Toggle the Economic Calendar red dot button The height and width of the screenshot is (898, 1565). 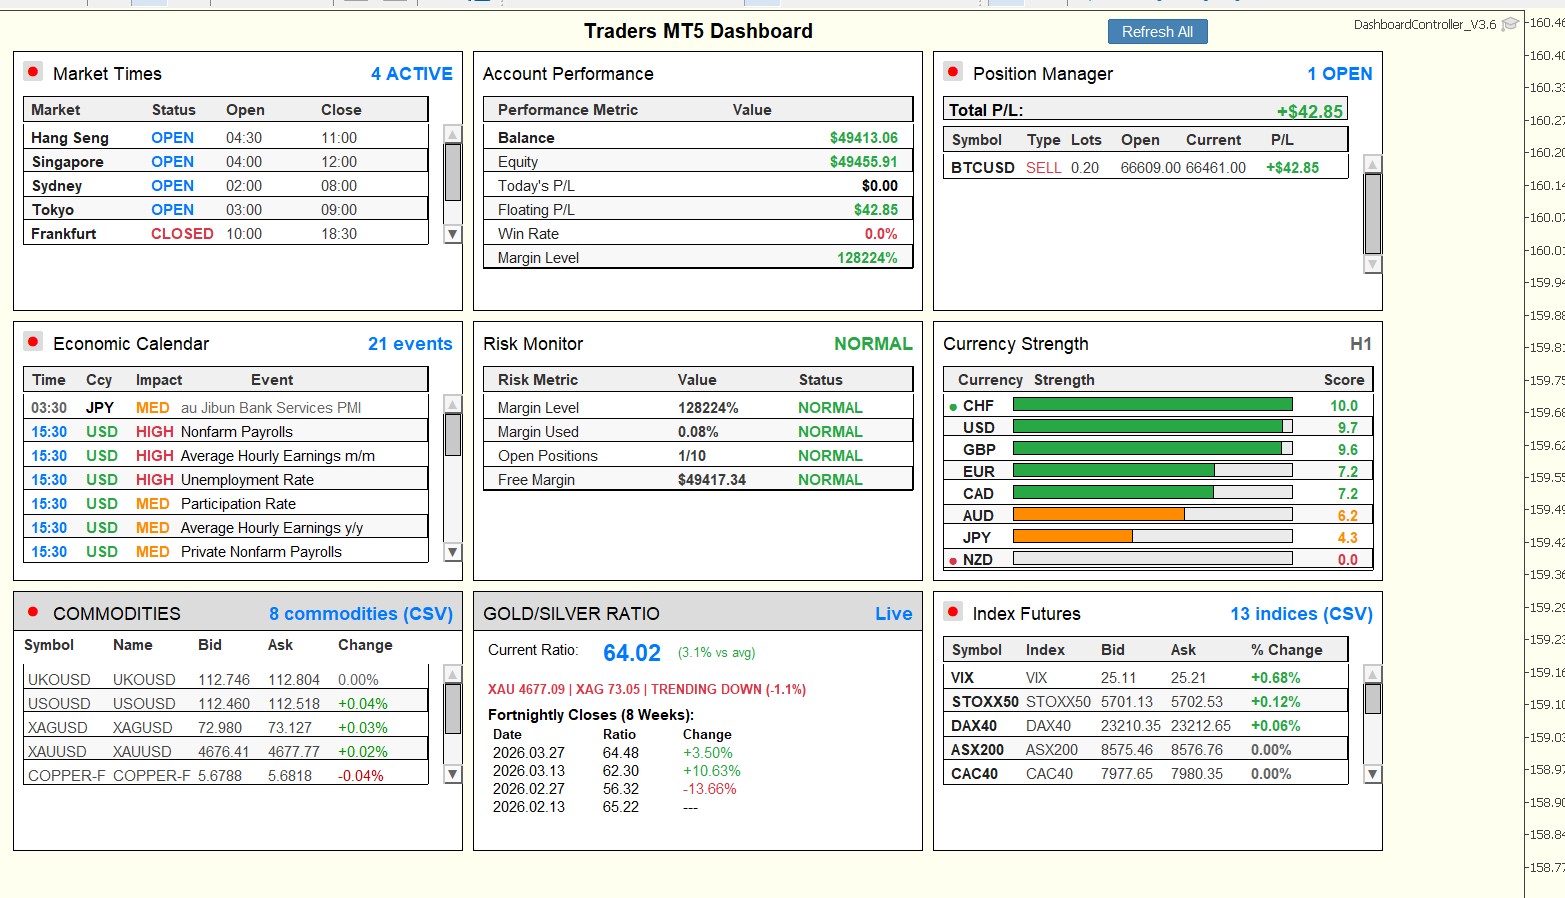[33, 342]
